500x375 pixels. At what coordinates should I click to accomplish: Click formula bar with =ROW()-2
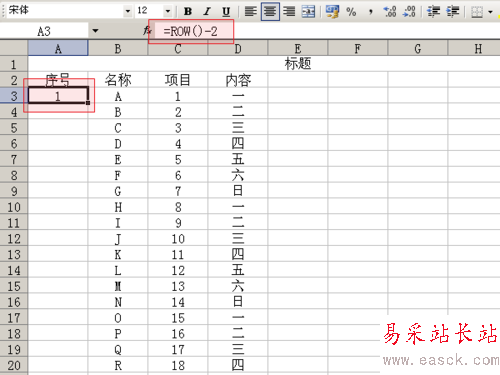328,31
